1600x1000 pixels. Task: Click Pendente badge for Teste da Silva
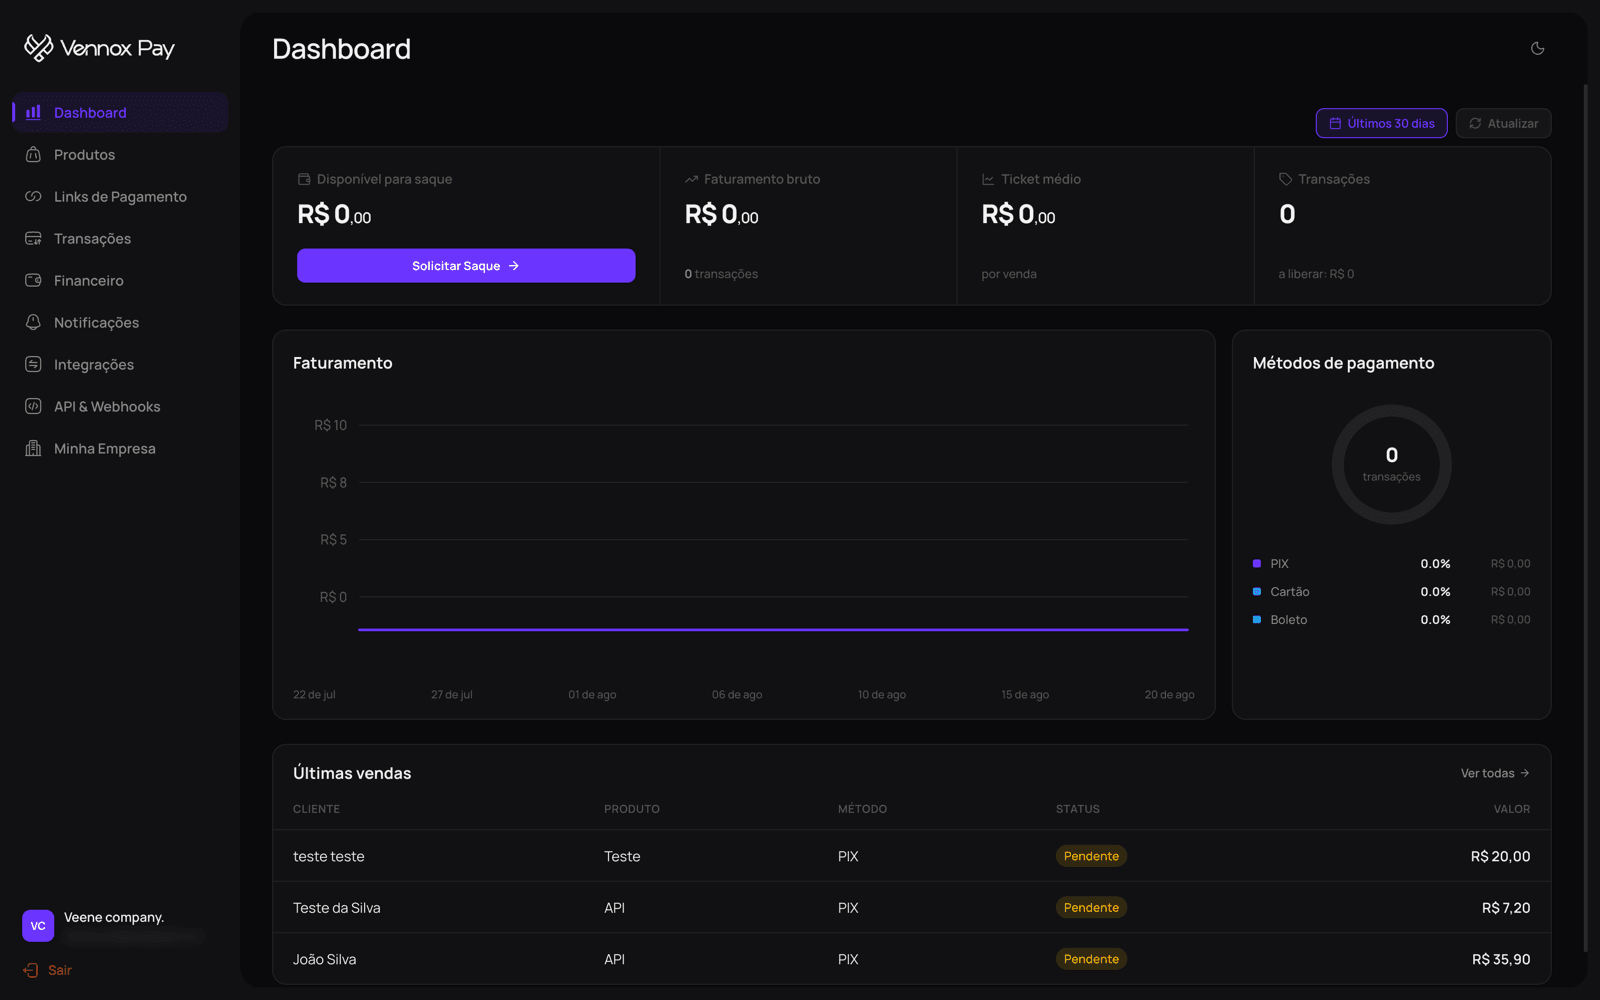(x=1091, y=908)
